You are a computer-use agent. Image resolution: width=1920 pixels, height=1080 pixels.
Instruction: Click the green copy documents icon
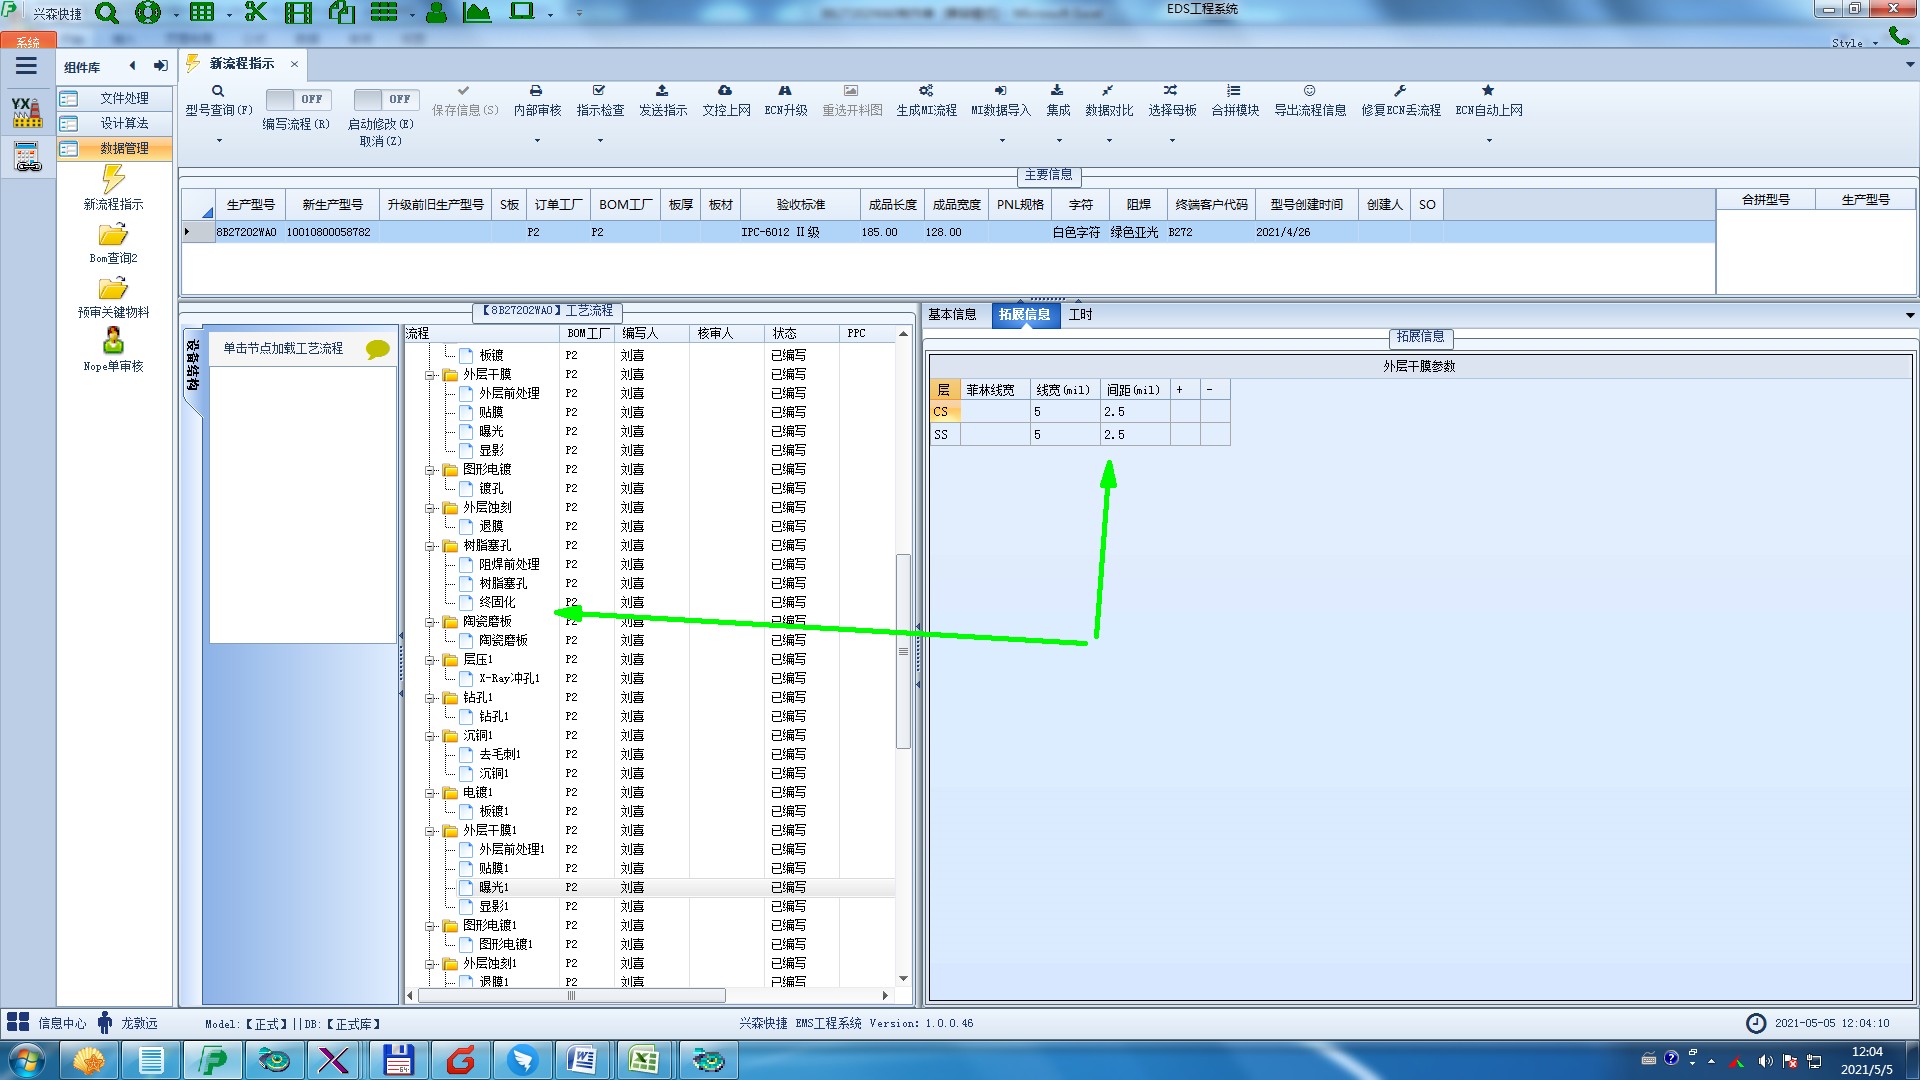[x=342, y=12]
